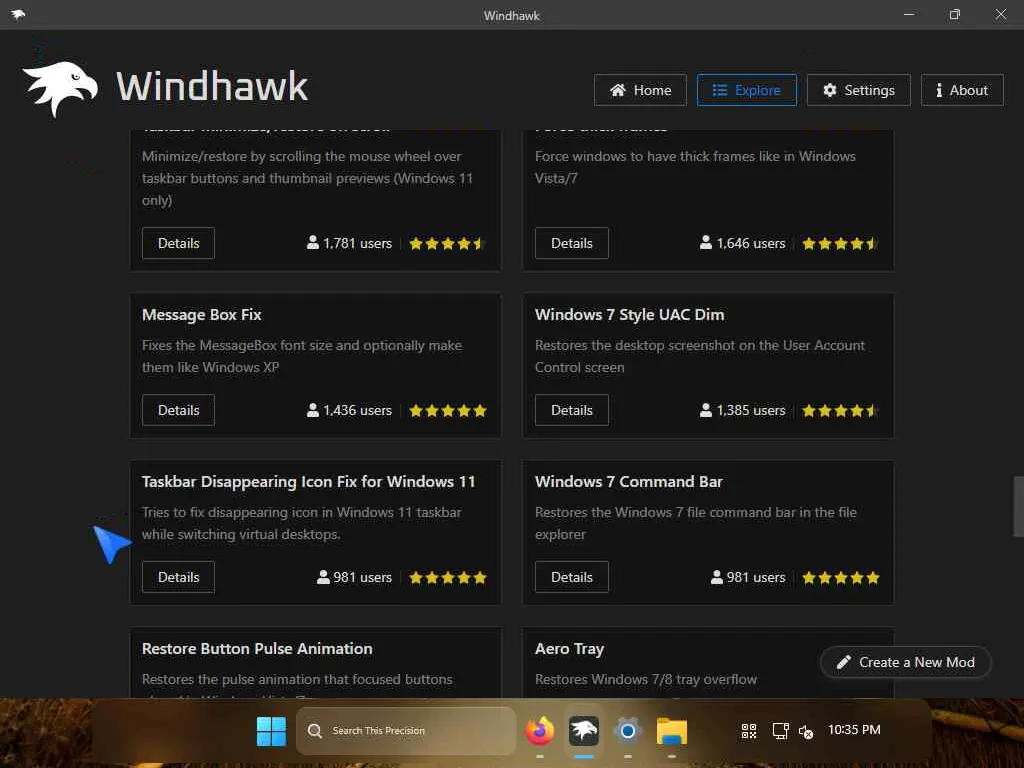
Task: Click star rating of Force thick frames mod
Action: (x=840, y=244)
